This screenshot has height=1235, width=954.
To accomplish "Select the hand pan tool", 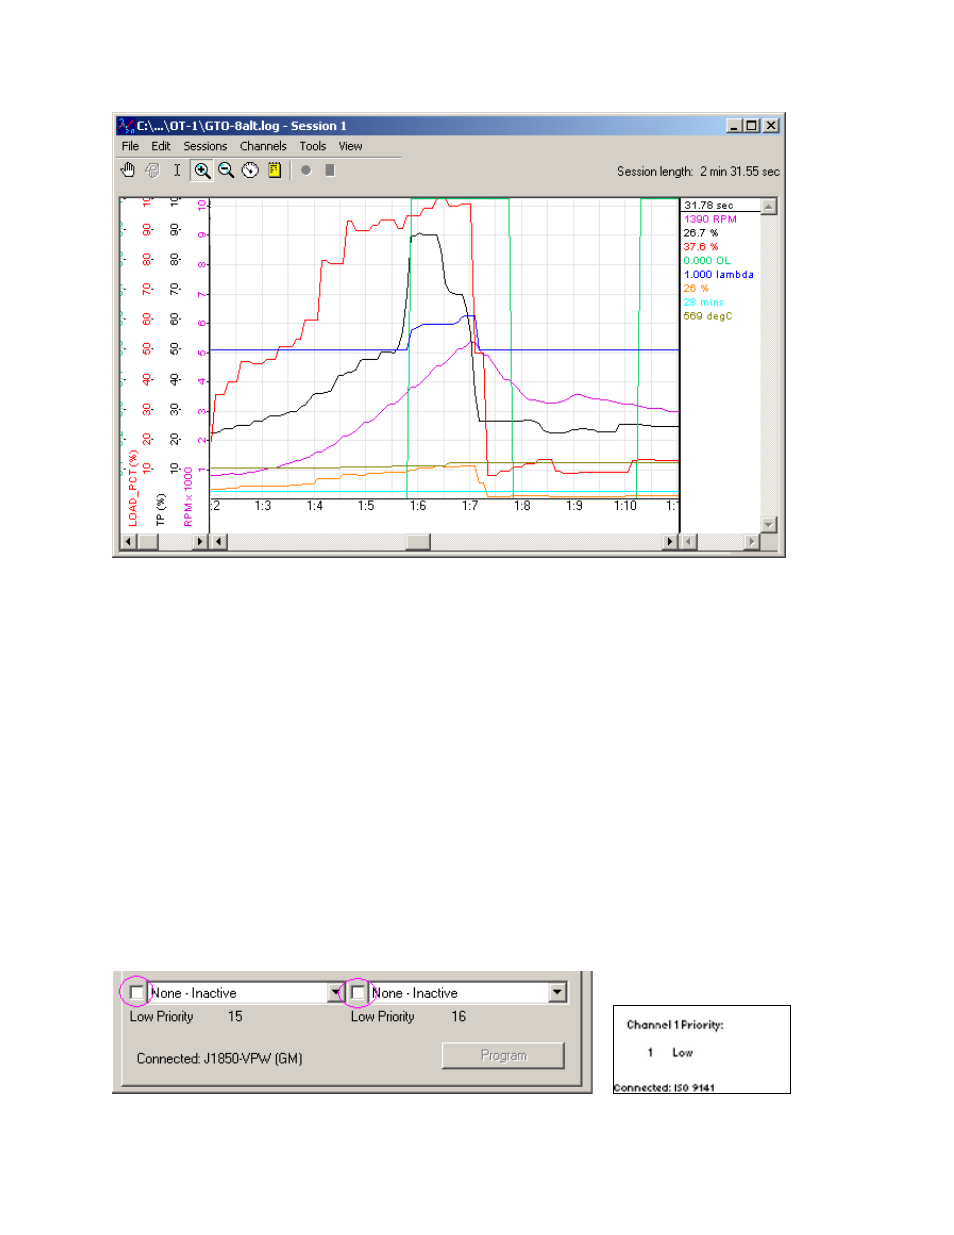I will (x=128, y=170).
